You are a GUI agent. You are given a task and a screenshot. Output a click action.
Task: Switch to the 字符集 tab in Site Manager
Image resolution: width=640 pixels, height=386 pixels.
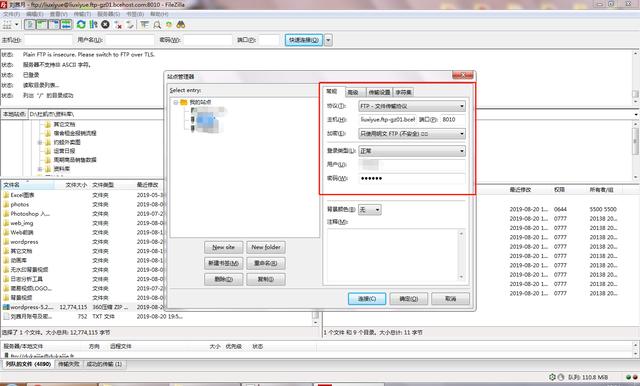coord(403,92)
